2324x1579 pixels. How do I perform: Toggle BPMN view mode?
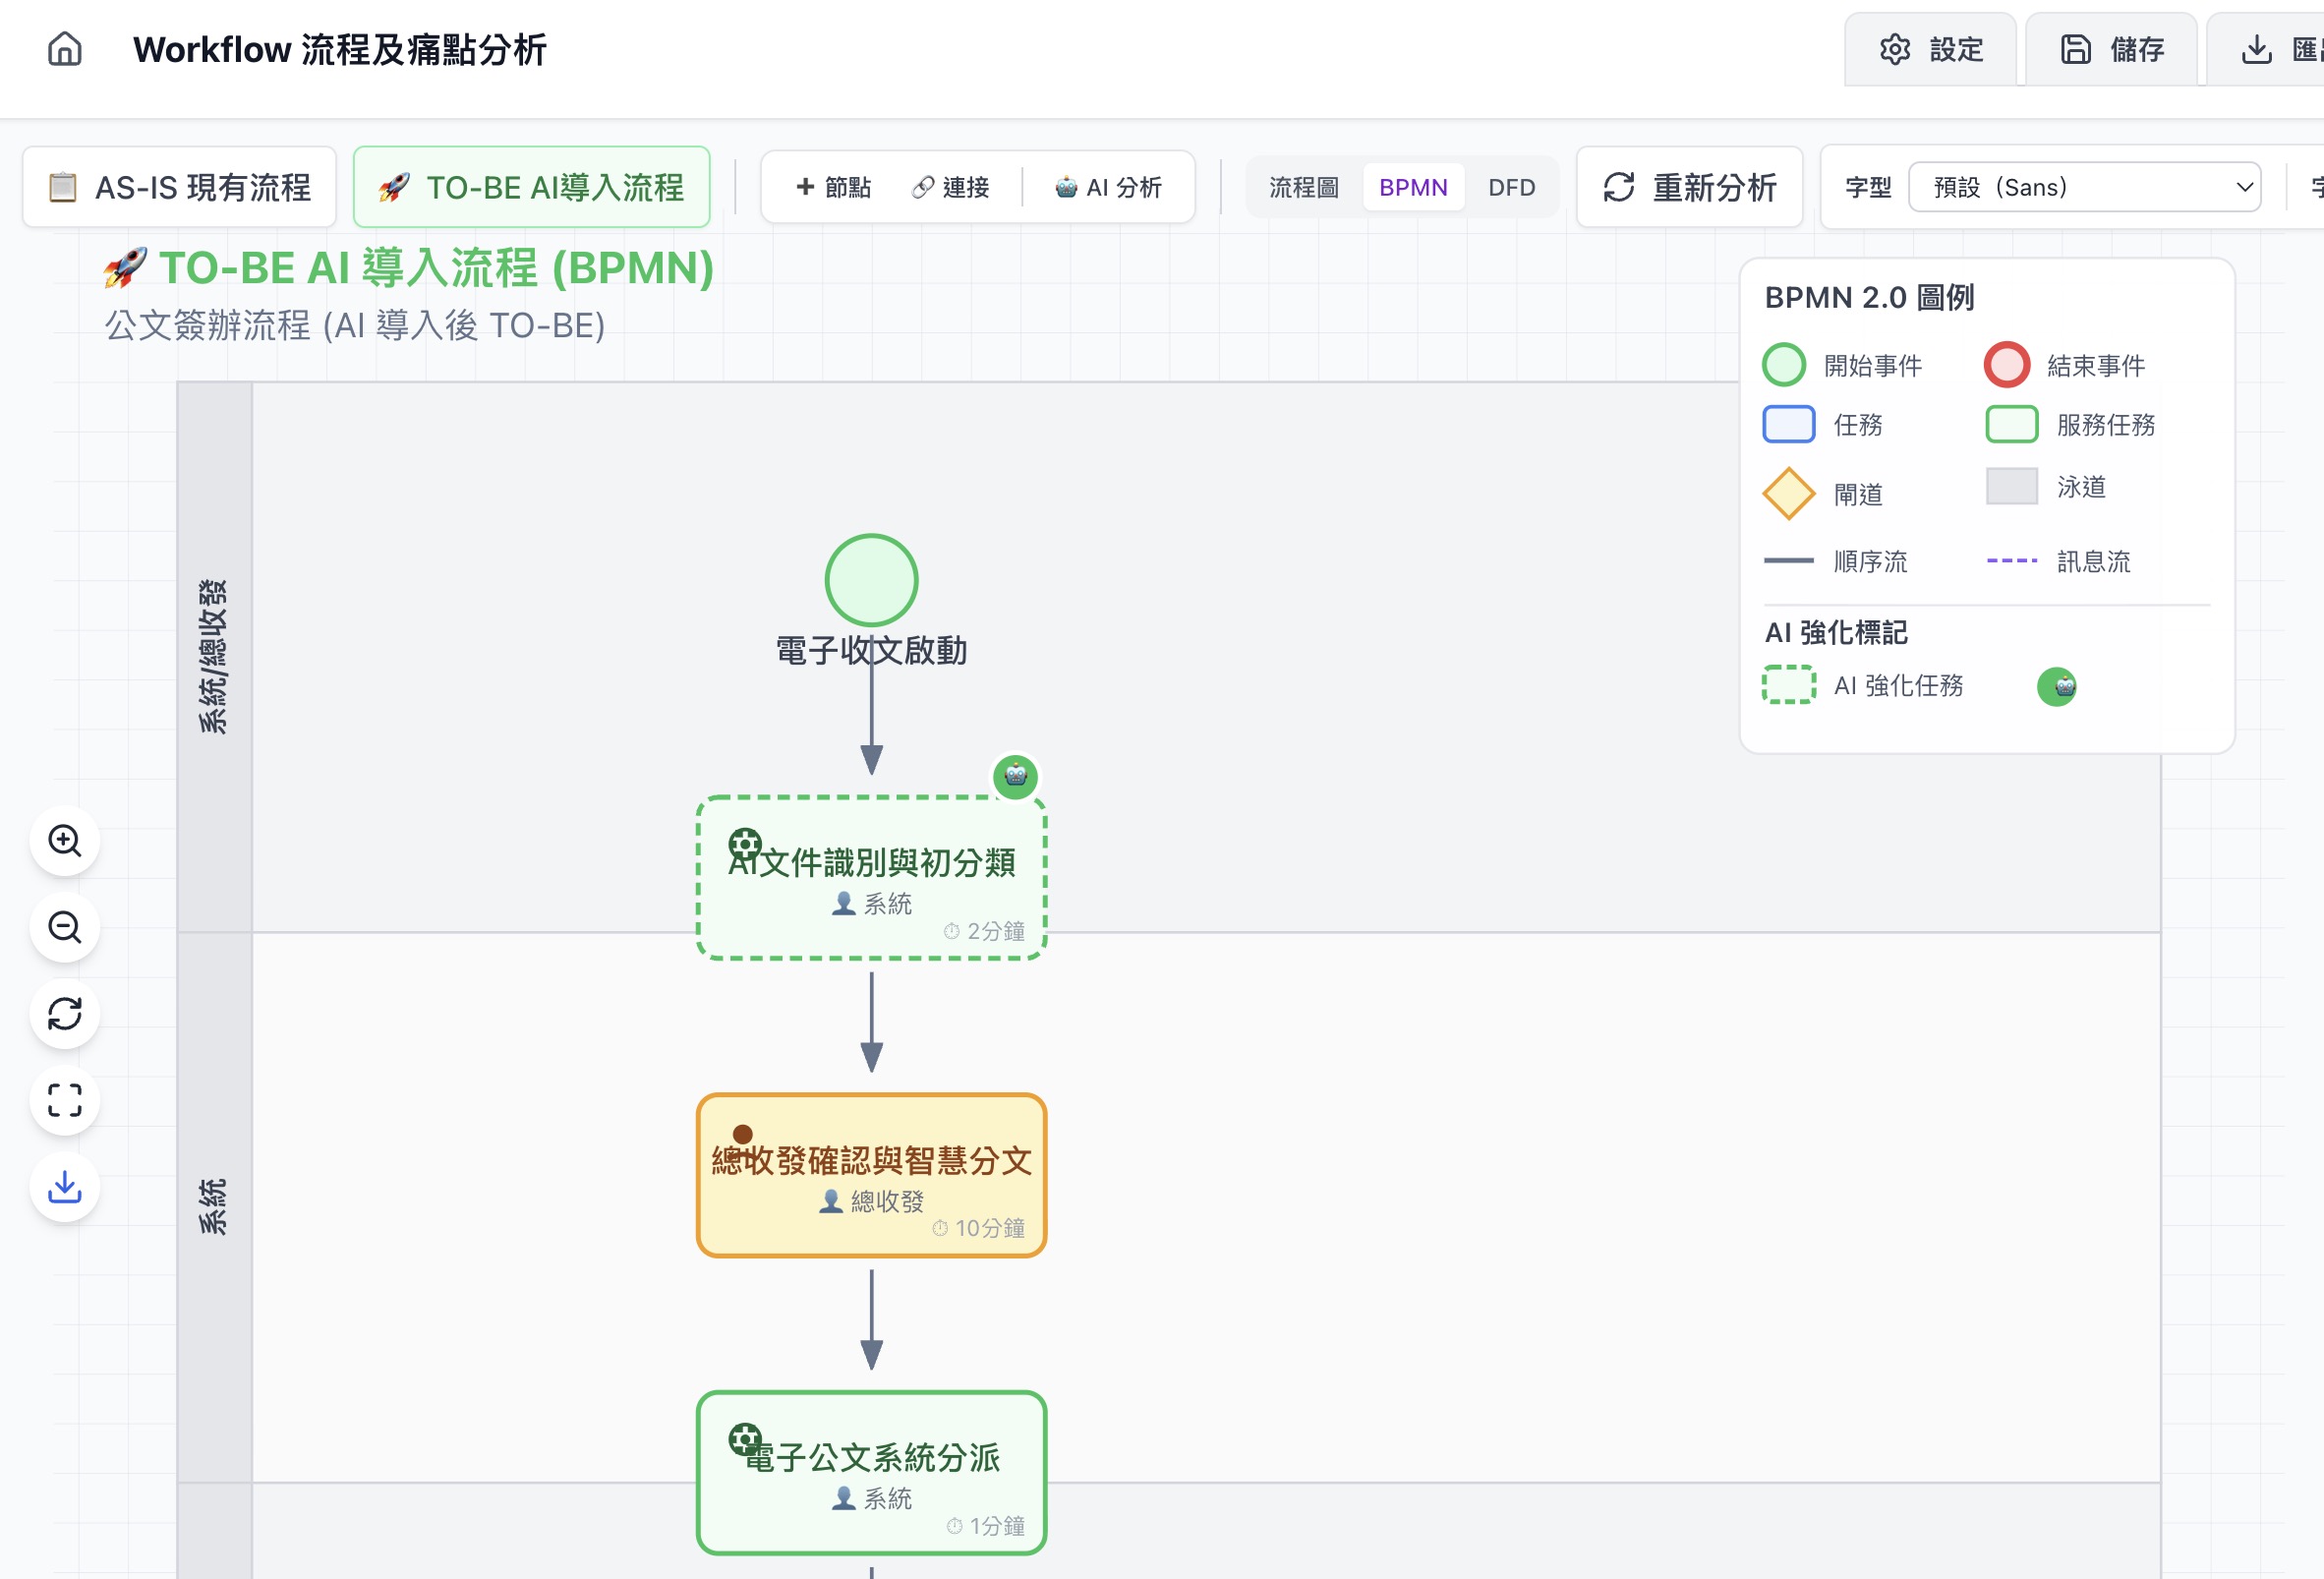pyautogui.click(x=1413, y=187)
